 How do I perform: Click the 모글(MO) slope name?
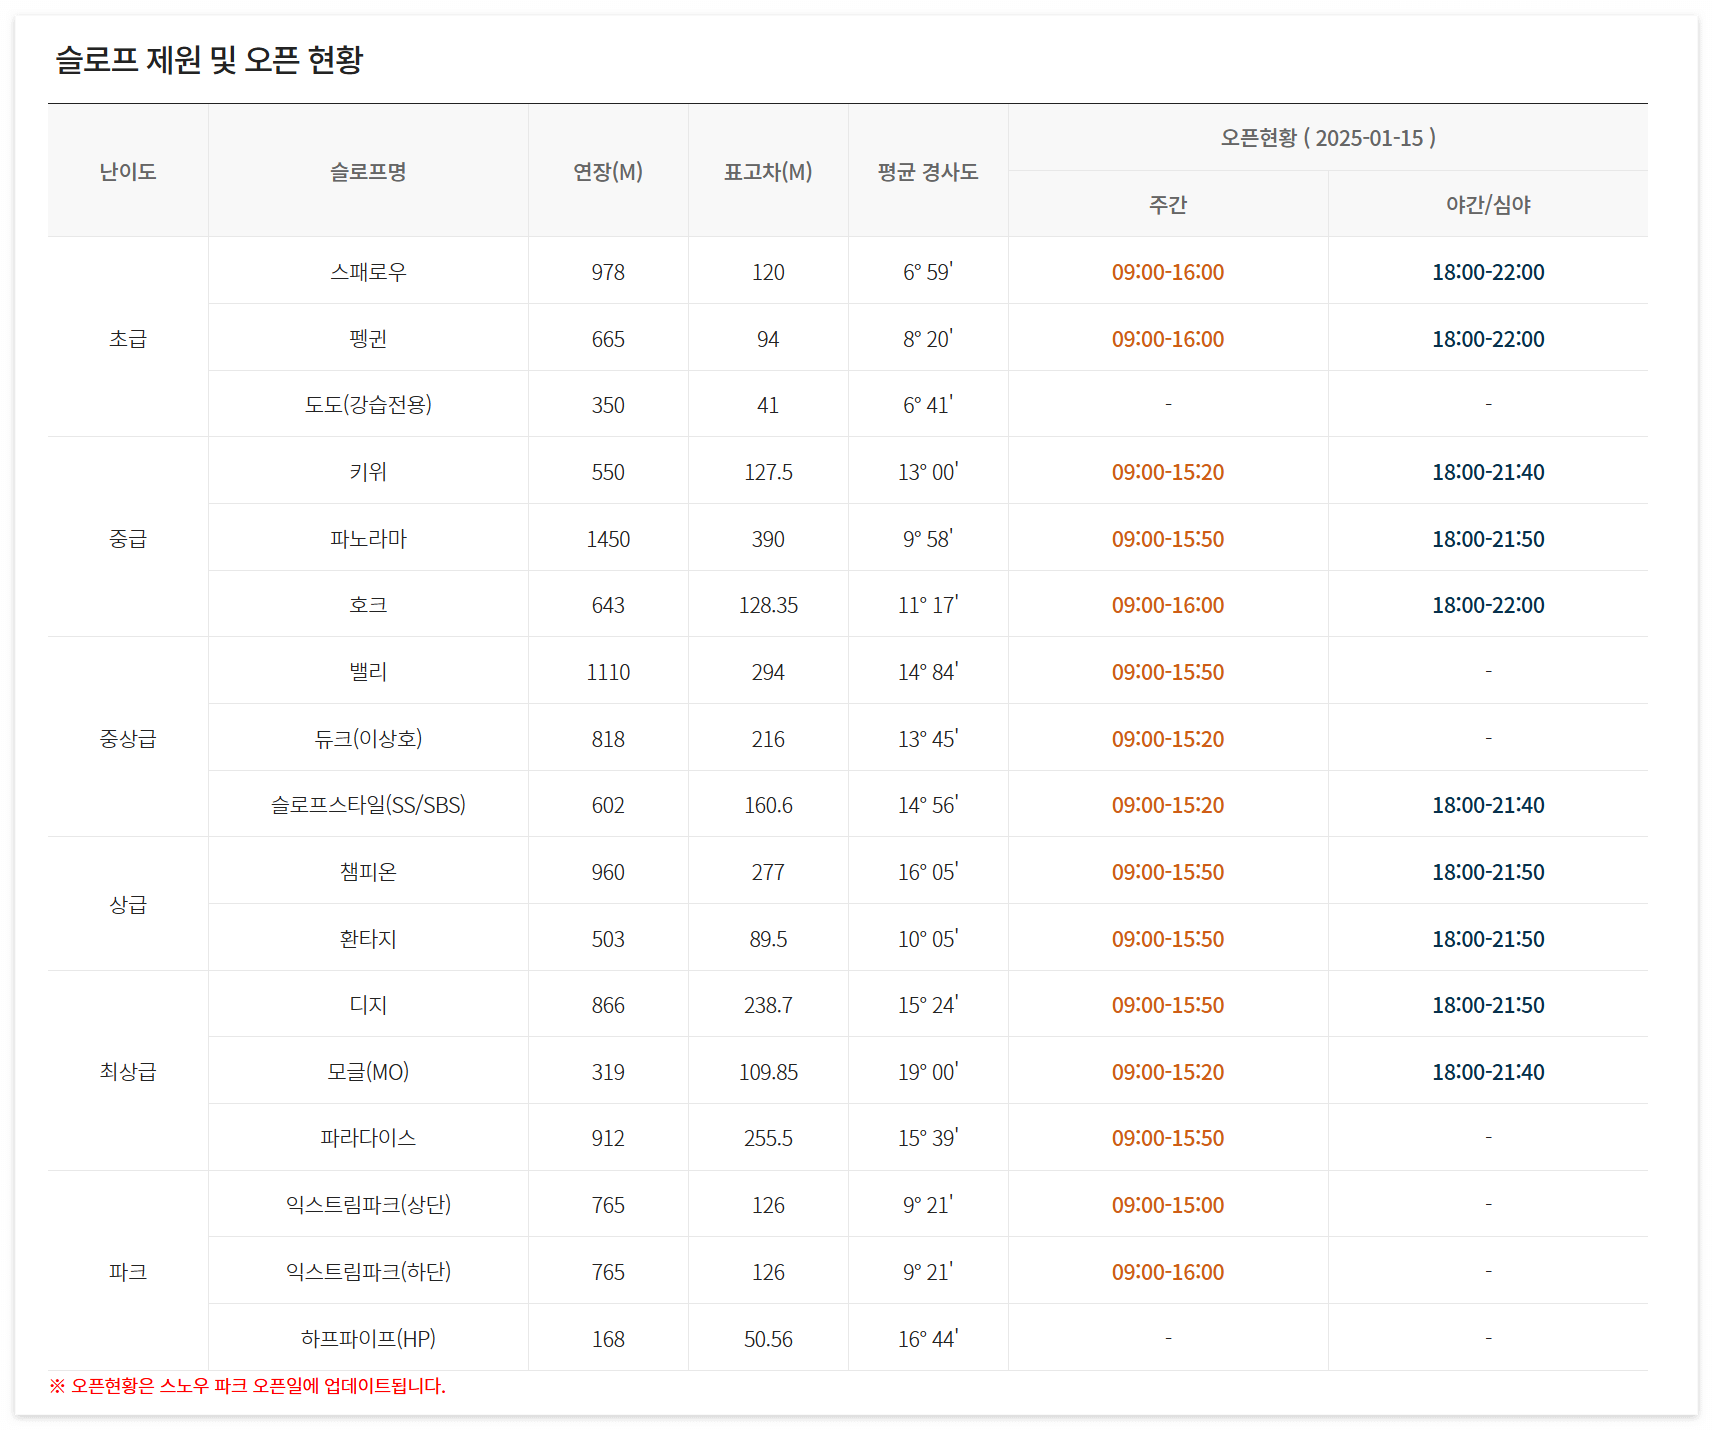(x=367, y=1071)
